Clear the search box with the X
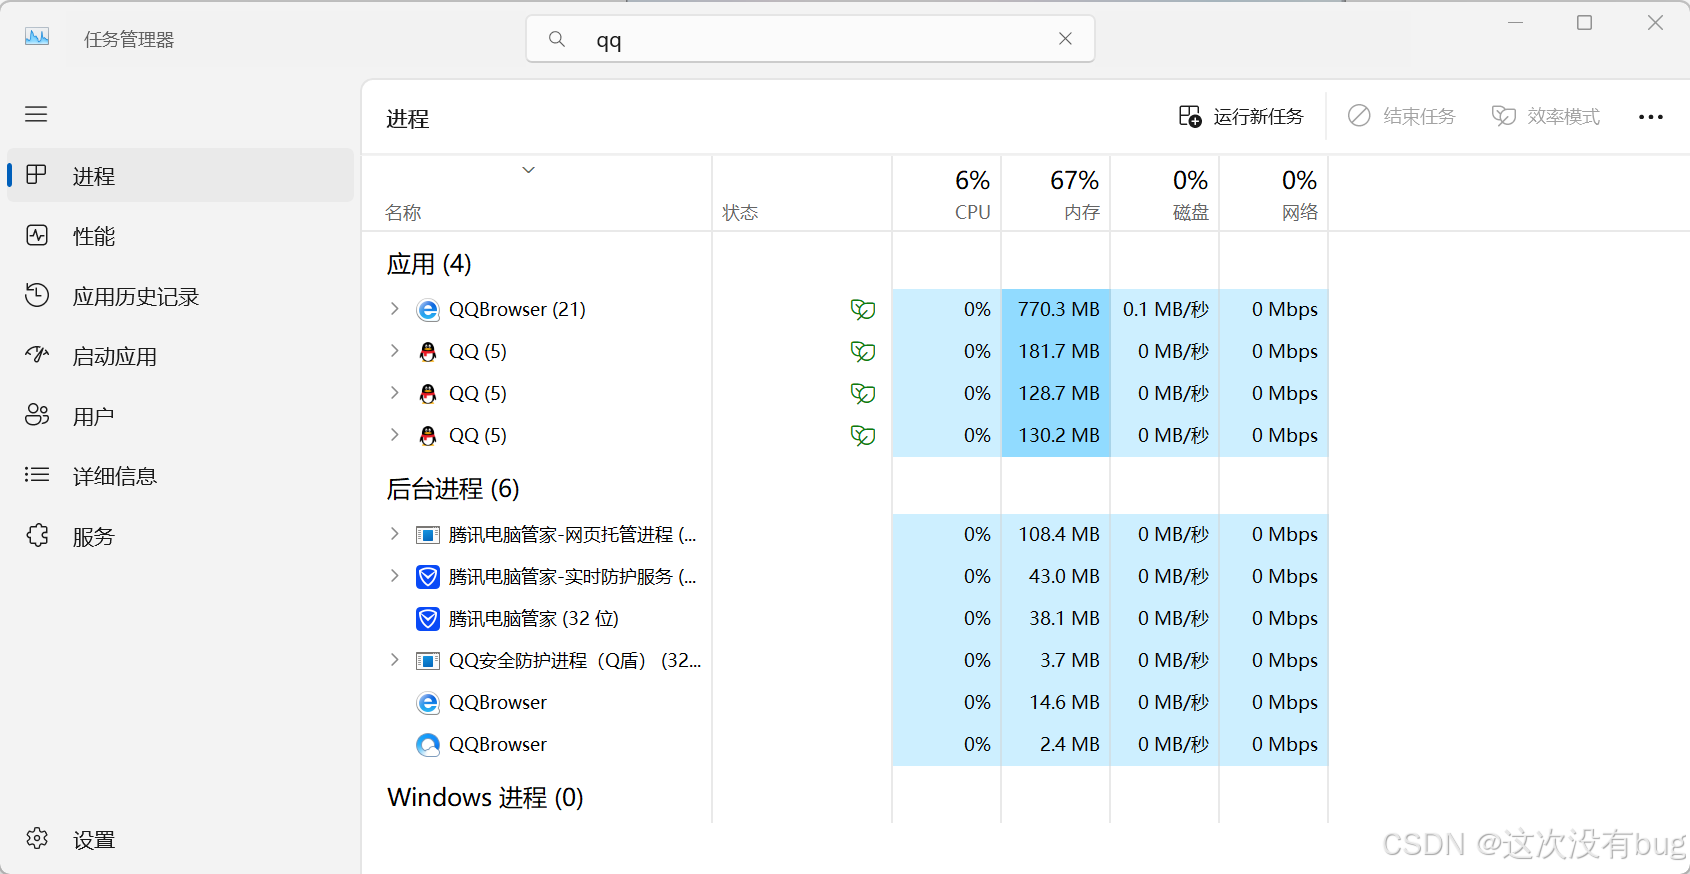Image resolution: width=1690 pixels, height=874 pixels. [x=1065, y=39]
